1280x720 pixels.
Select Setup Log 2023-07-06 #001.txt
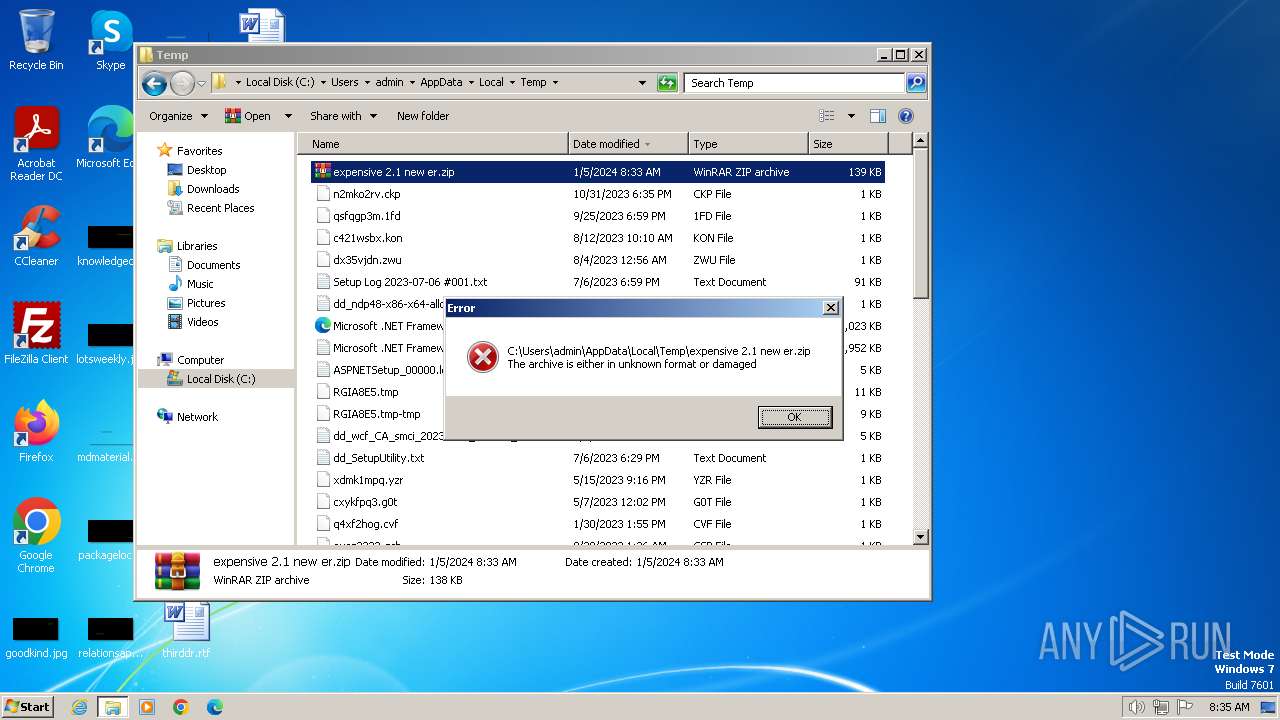coord(598,282)
